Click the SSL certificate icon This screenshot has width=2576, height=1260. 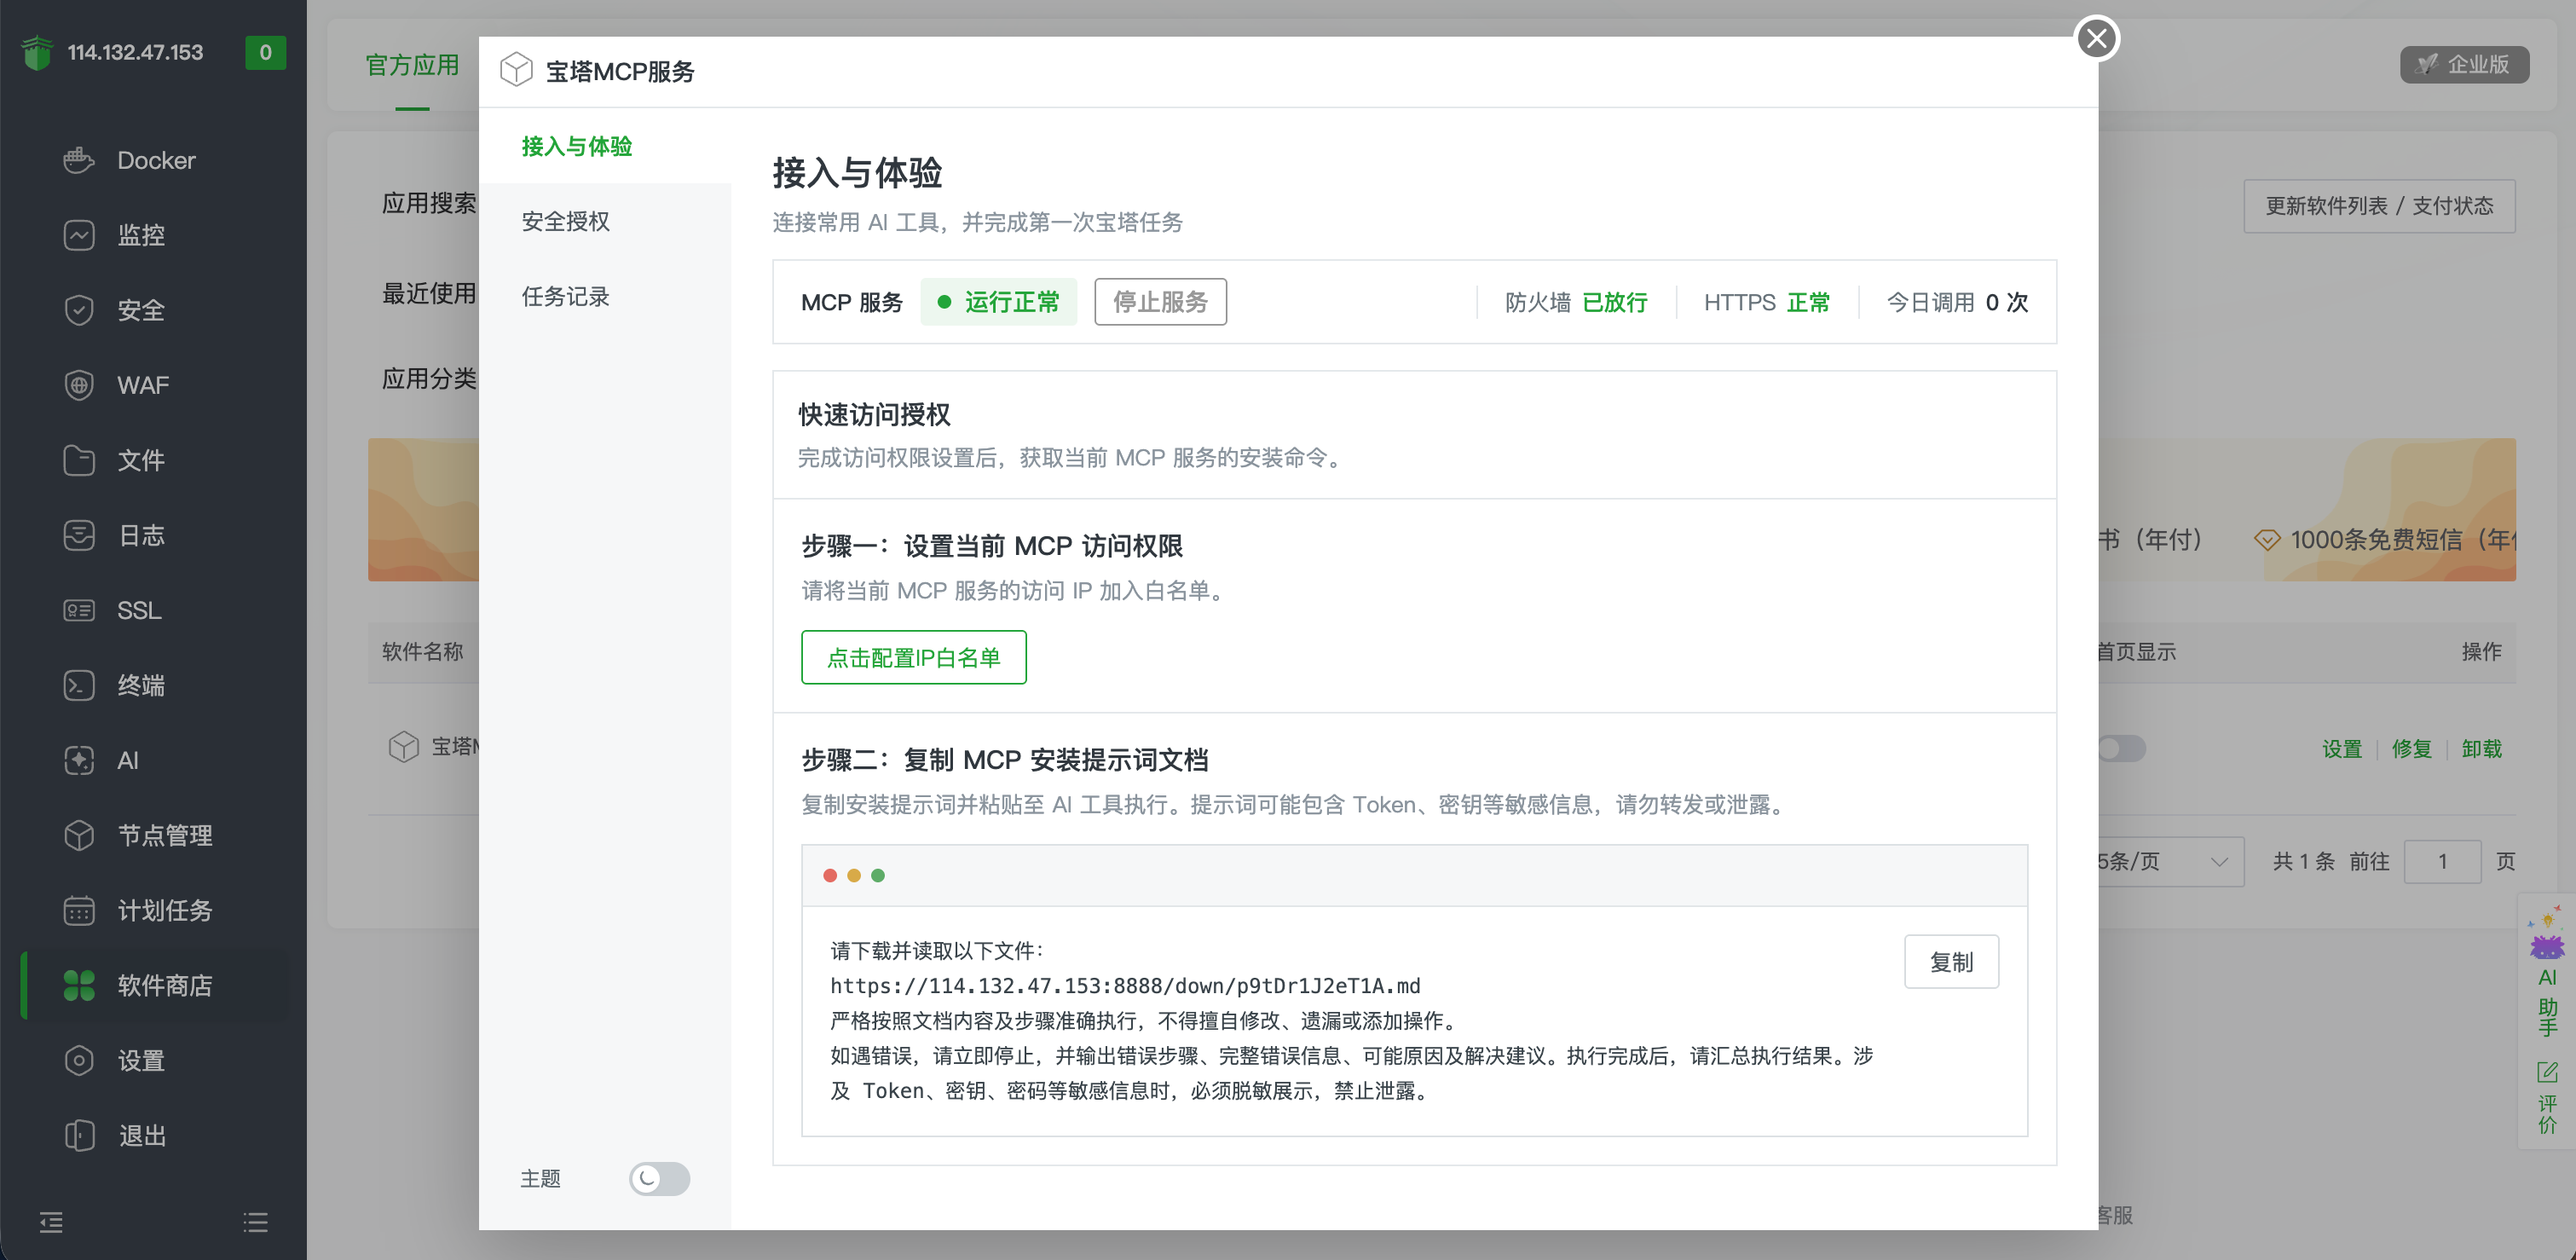pos(79,610)
